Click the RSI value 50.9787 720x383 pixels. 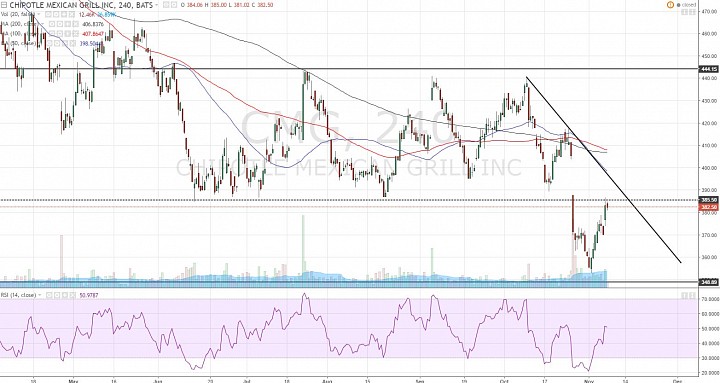click(x=89, y=295)
